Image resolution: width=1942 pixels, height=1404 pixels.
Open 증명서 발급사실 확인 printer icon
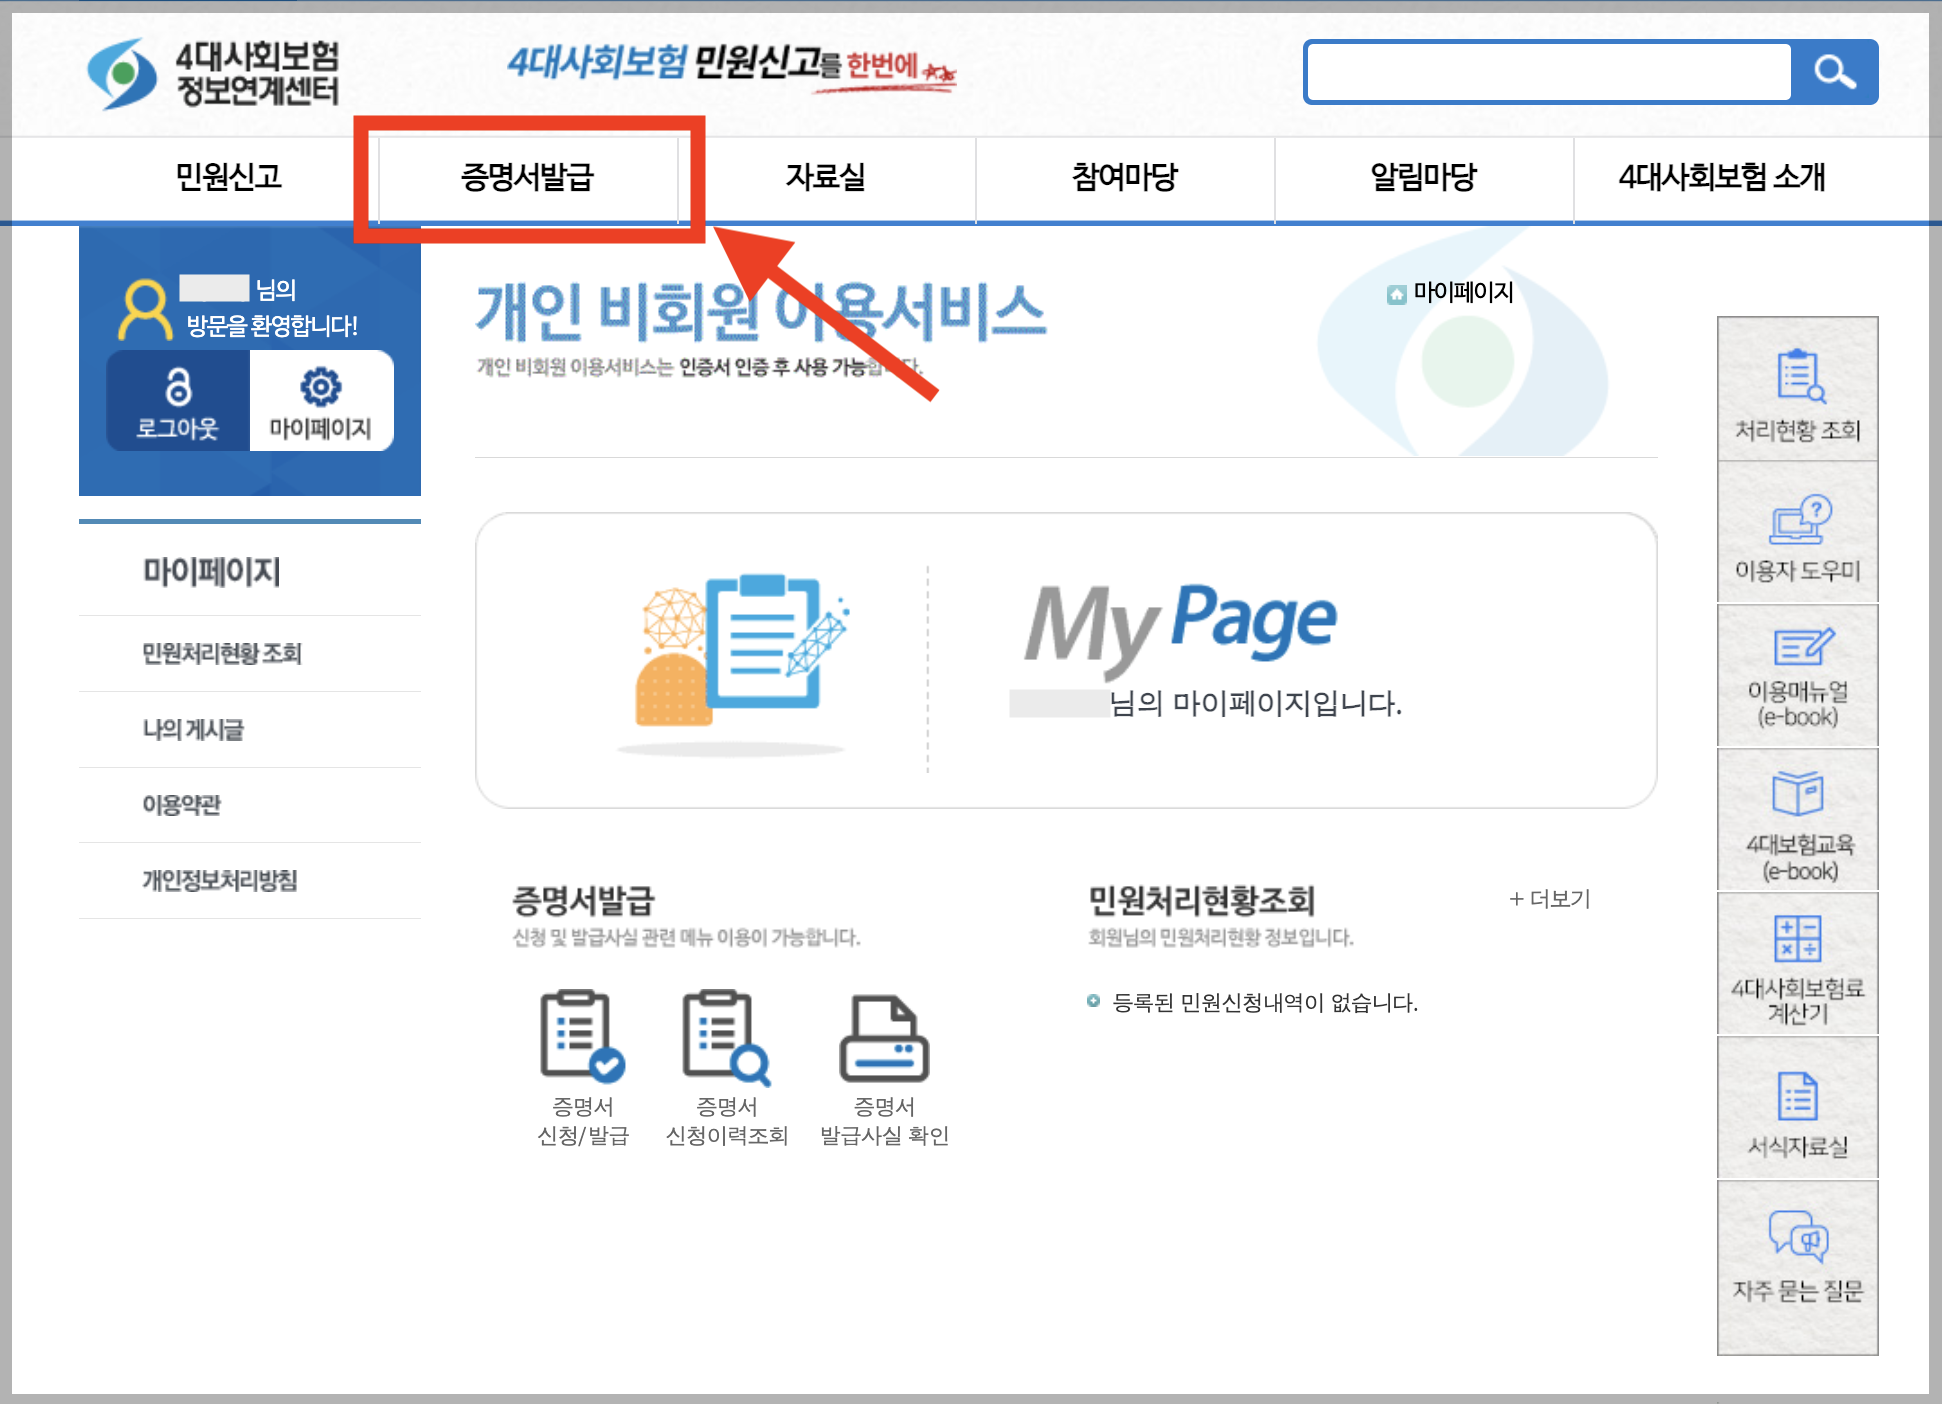tap(884, 1038)
